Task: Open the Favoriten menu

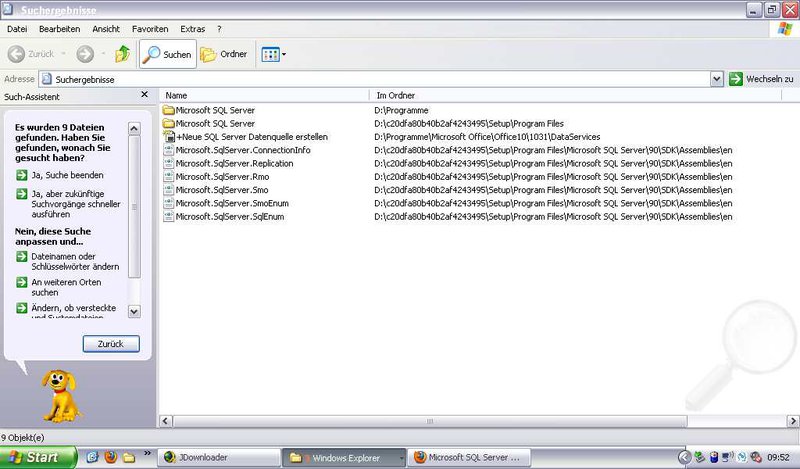Action: [150, 29]
